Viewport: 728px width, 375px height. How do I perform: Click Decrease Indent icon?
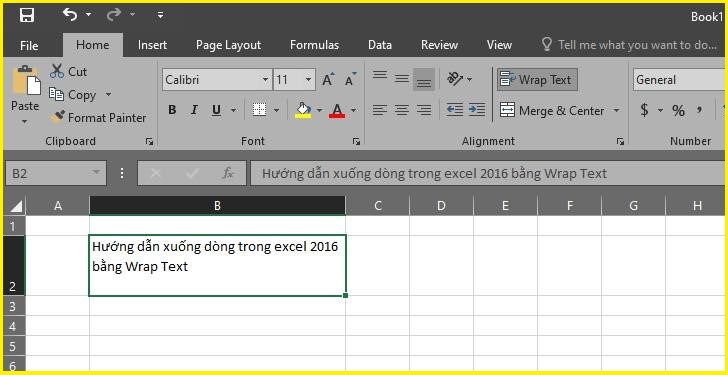455,110
